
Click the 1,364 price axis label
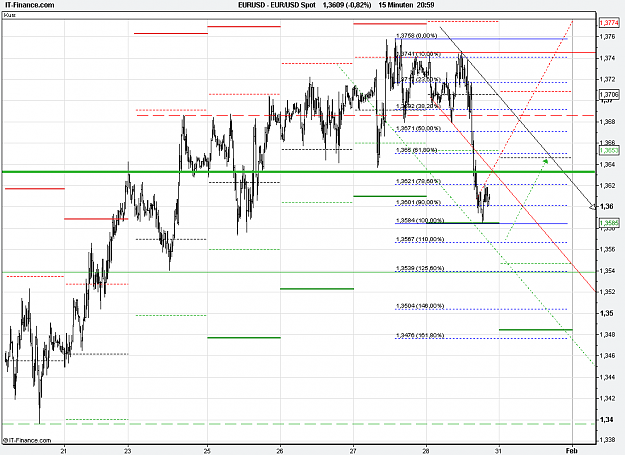[607, 164]
